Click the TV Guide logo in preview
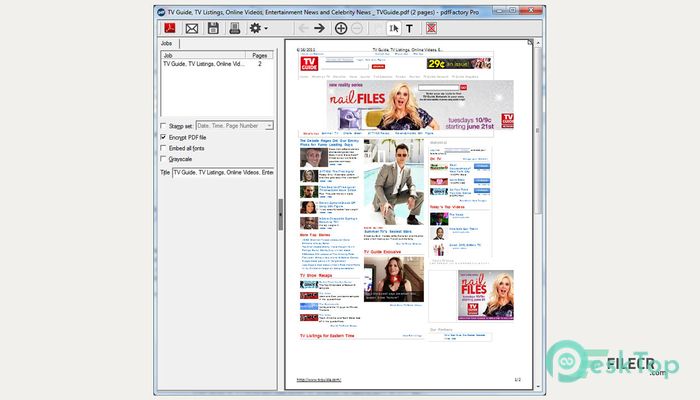The height and width of the screenshot is (400, 700). coord(309,63)
